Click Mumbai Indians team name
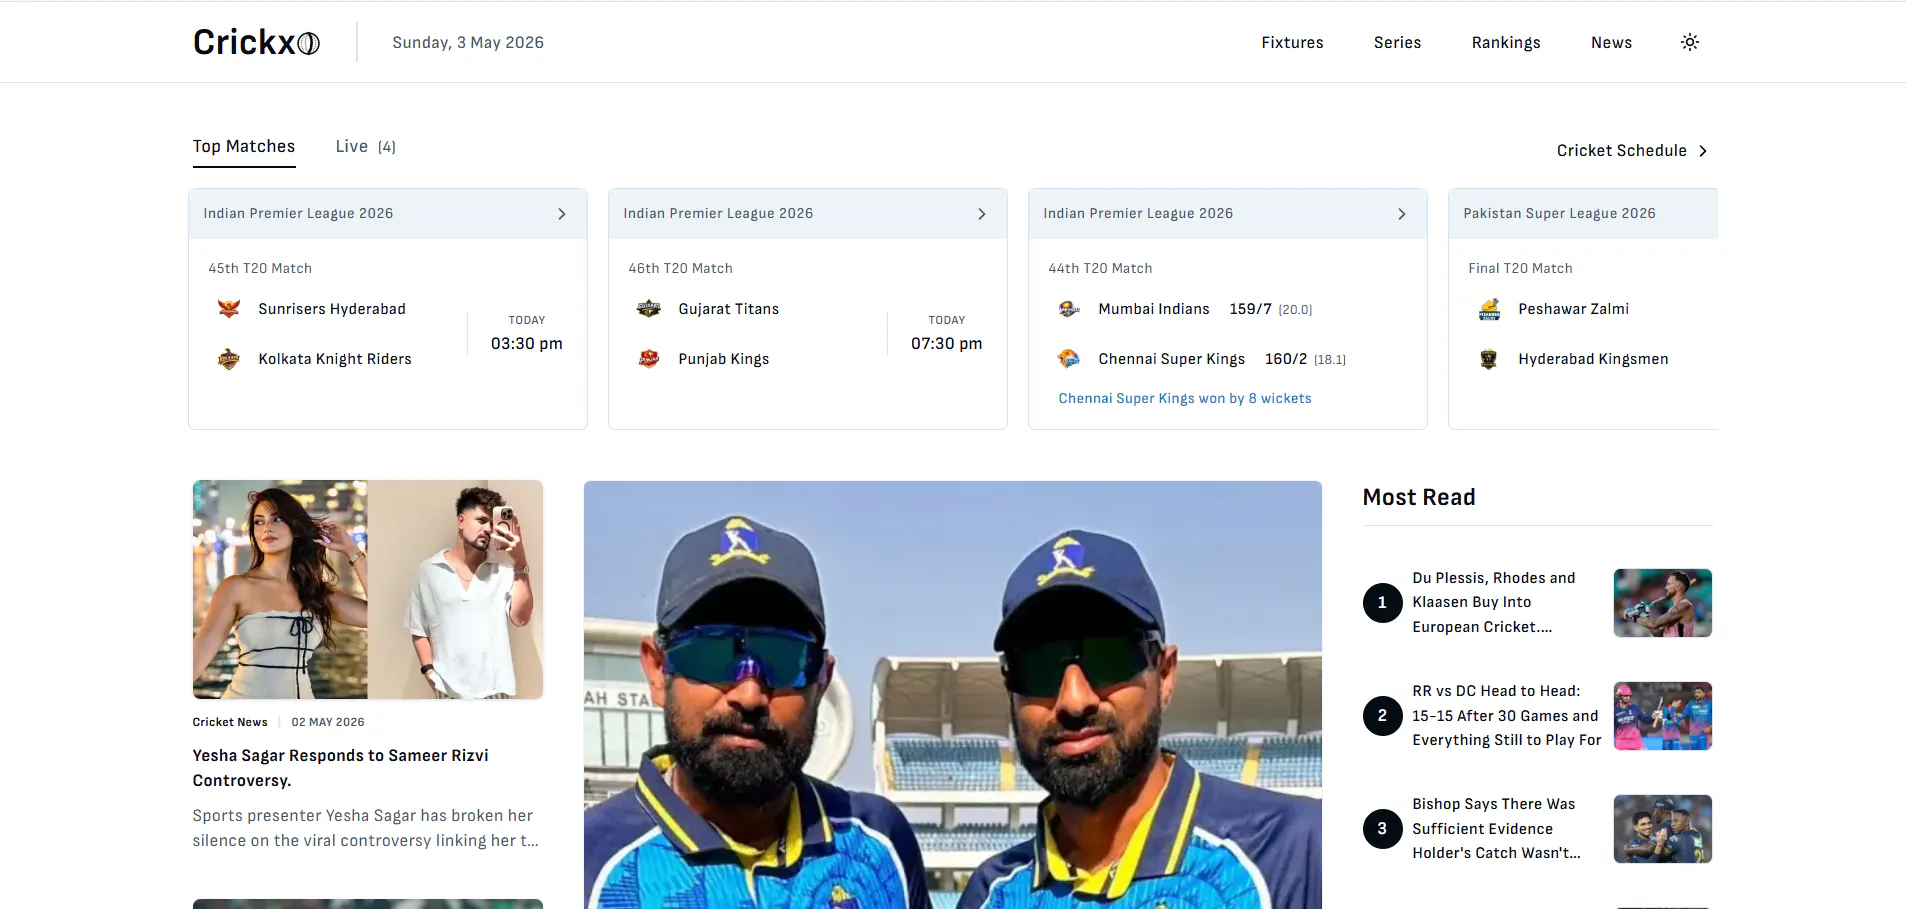The image size is (1906, 909). coord(1154,309)
